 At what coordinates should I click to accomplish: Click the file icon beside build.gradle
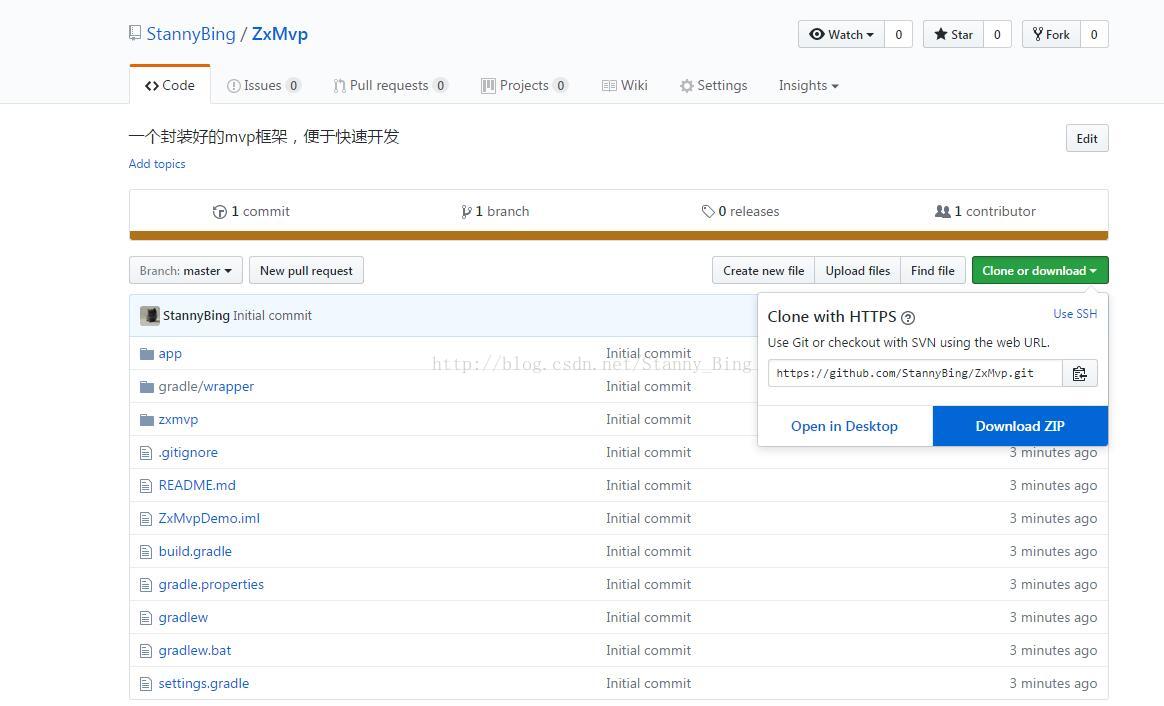tap(146, 552)
